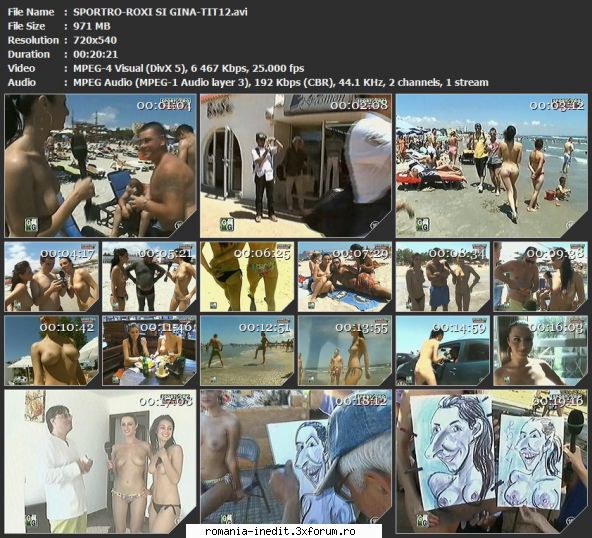
Task: Select the thumbnail stamped 00:09:38
Action: [541, 277]
